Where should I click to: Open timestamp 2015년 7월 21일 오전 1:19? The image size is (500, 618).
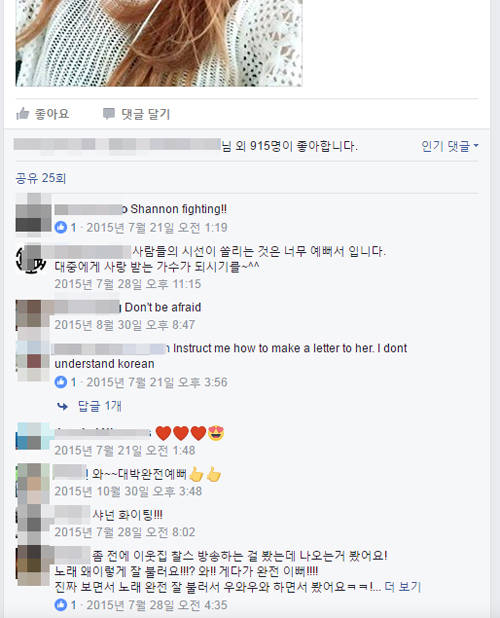157,227
